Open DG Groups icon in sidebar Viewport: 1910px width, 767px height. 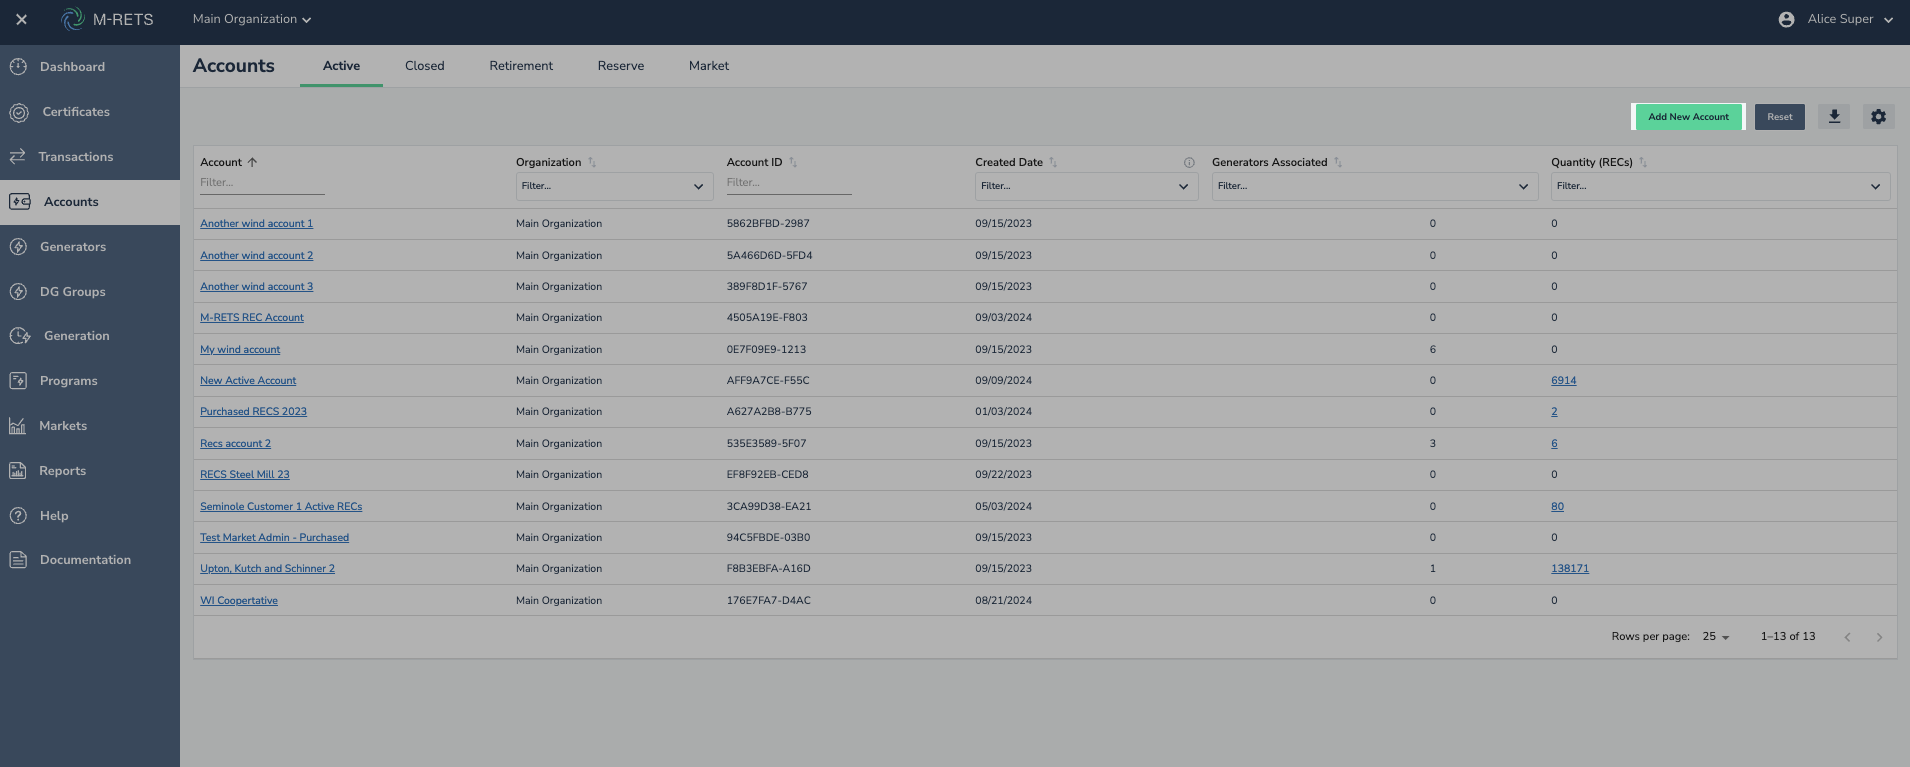(x=19, y=292)
